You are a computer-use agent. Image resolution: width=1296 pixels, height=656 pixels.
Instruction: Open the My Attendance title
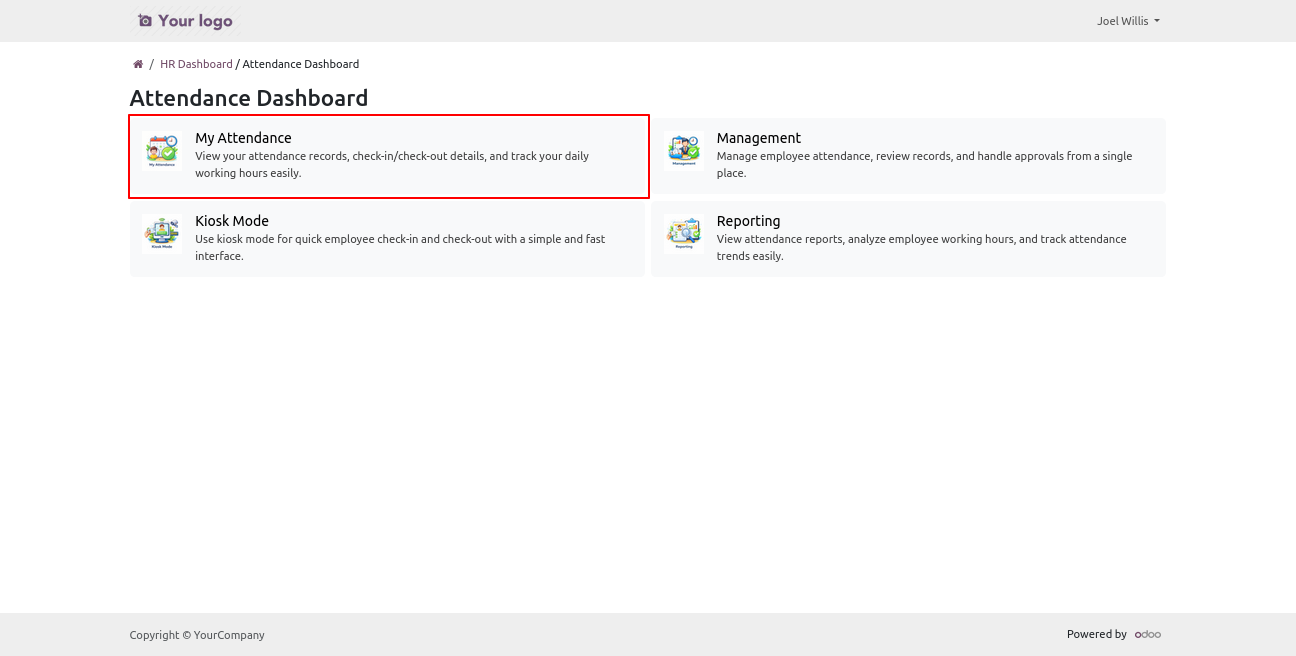(x=243, y=138)
